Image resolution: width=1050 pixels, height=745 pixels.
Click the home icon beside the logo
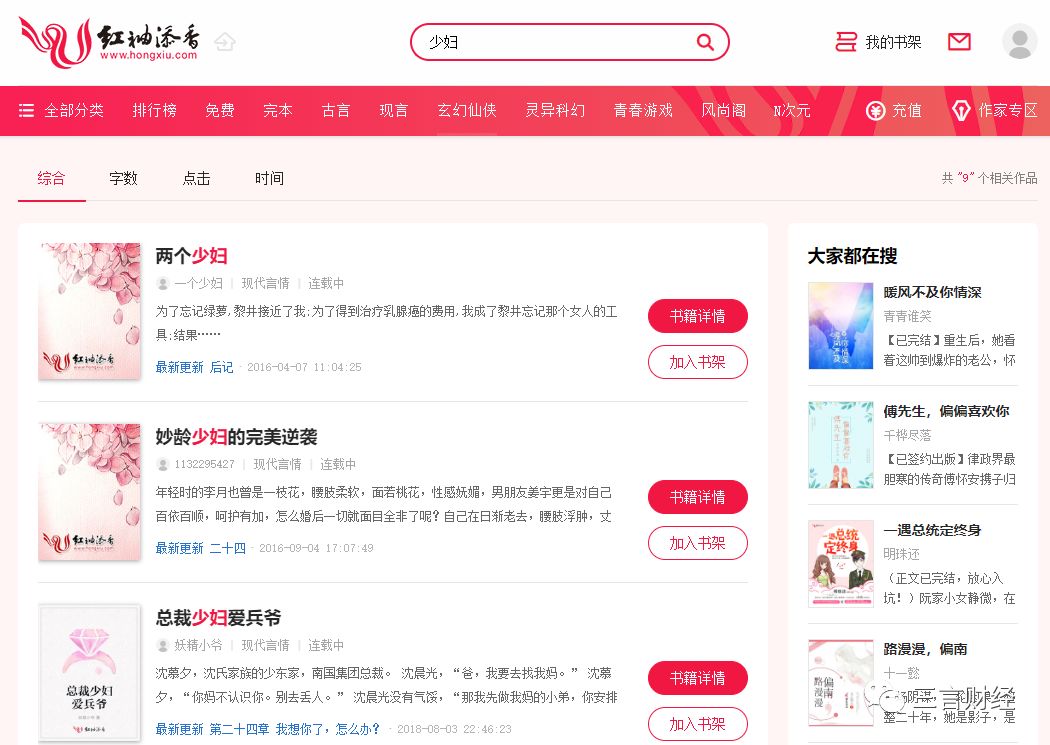pyautogui.click(x=225, y=42)
